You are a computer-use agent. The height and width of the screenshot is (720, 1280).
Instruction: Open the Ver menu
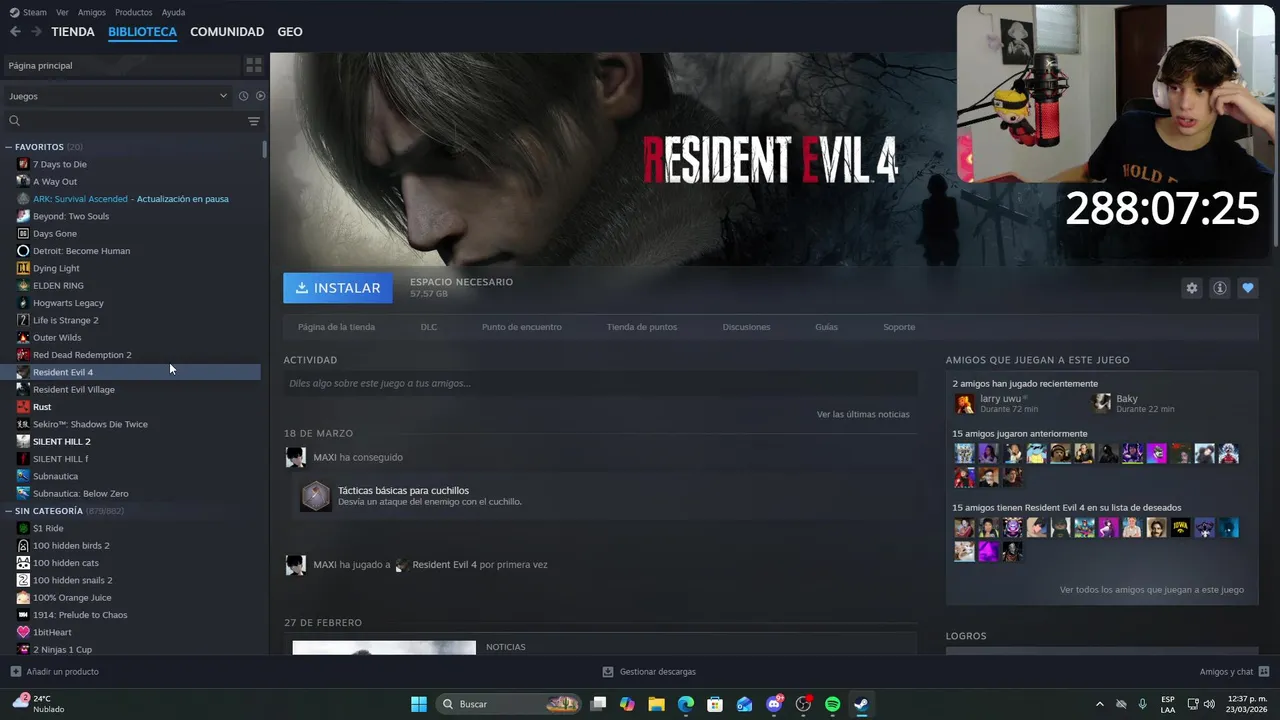(x=62, y=12)
